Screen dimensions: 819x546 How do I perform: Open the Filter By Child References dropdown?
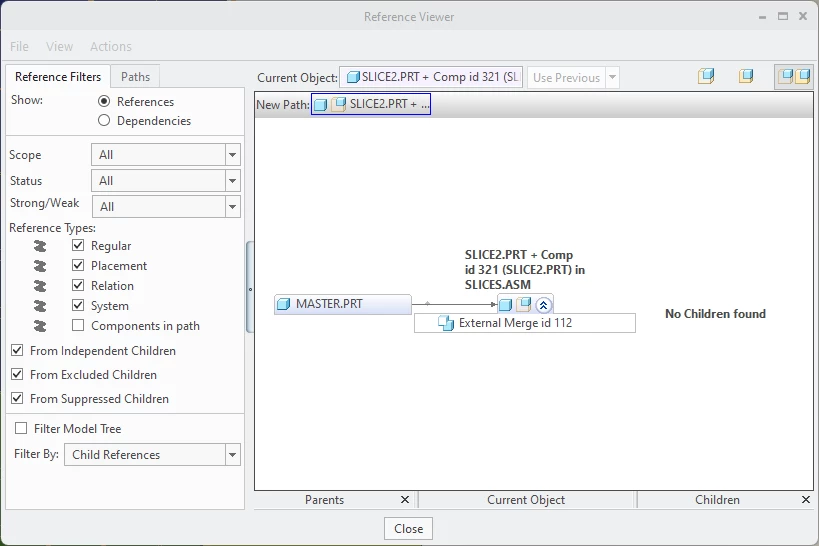(232, 455)
